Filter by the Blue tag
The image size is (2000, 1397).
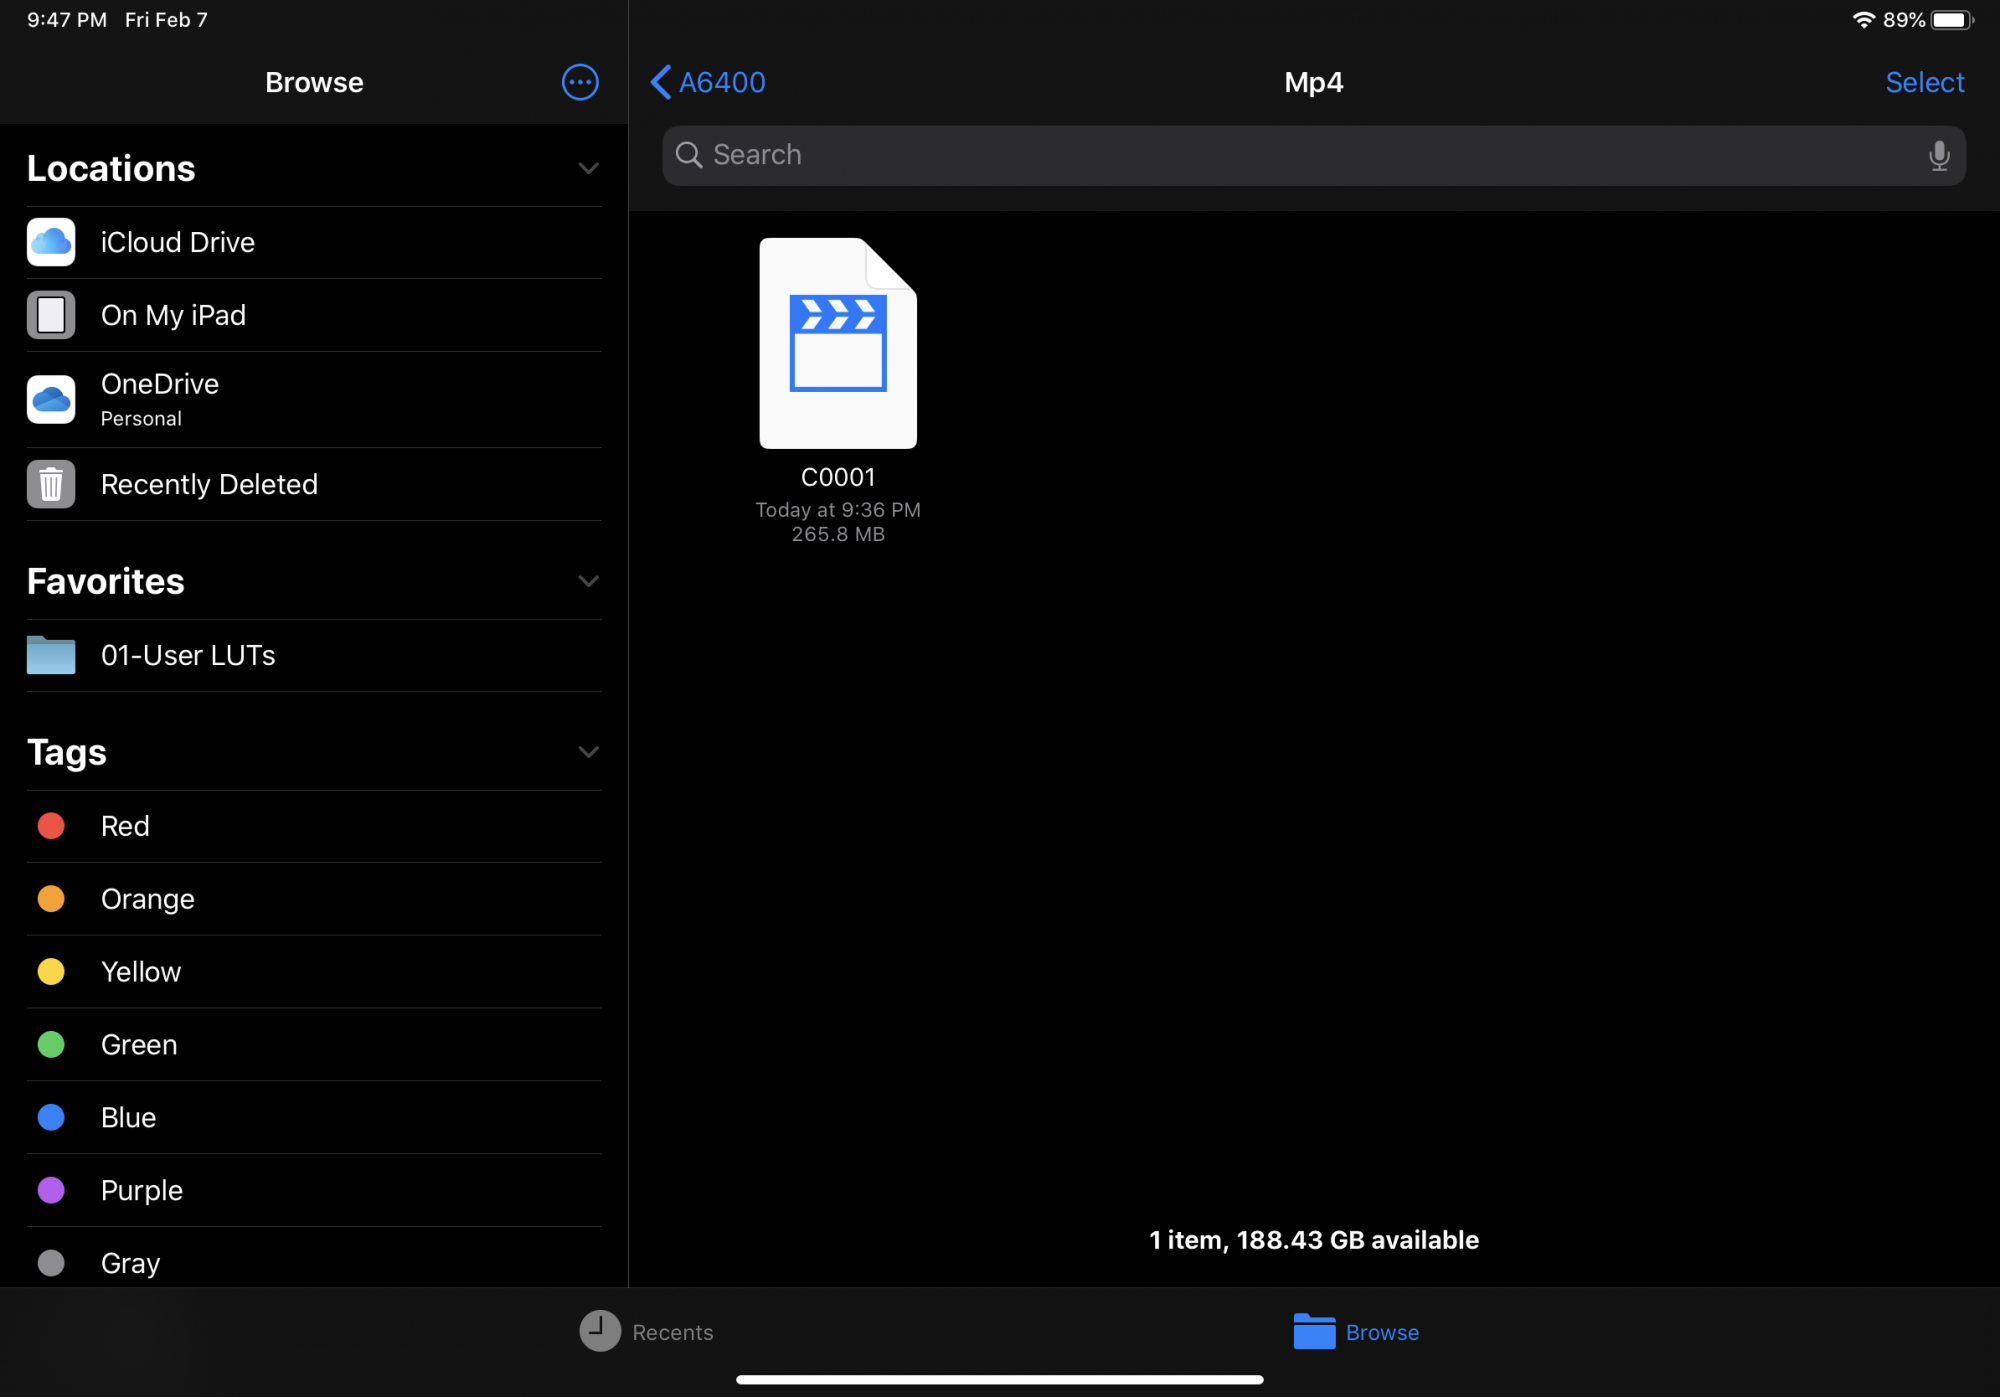pyautogui.click(x=128, y=1117)
